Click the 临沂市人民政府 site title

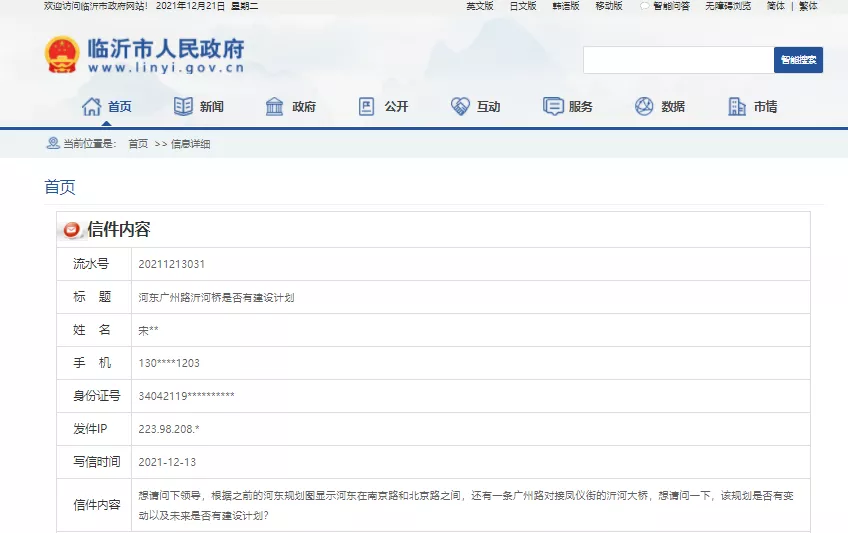pyautogui.click(x=166, y=49)
